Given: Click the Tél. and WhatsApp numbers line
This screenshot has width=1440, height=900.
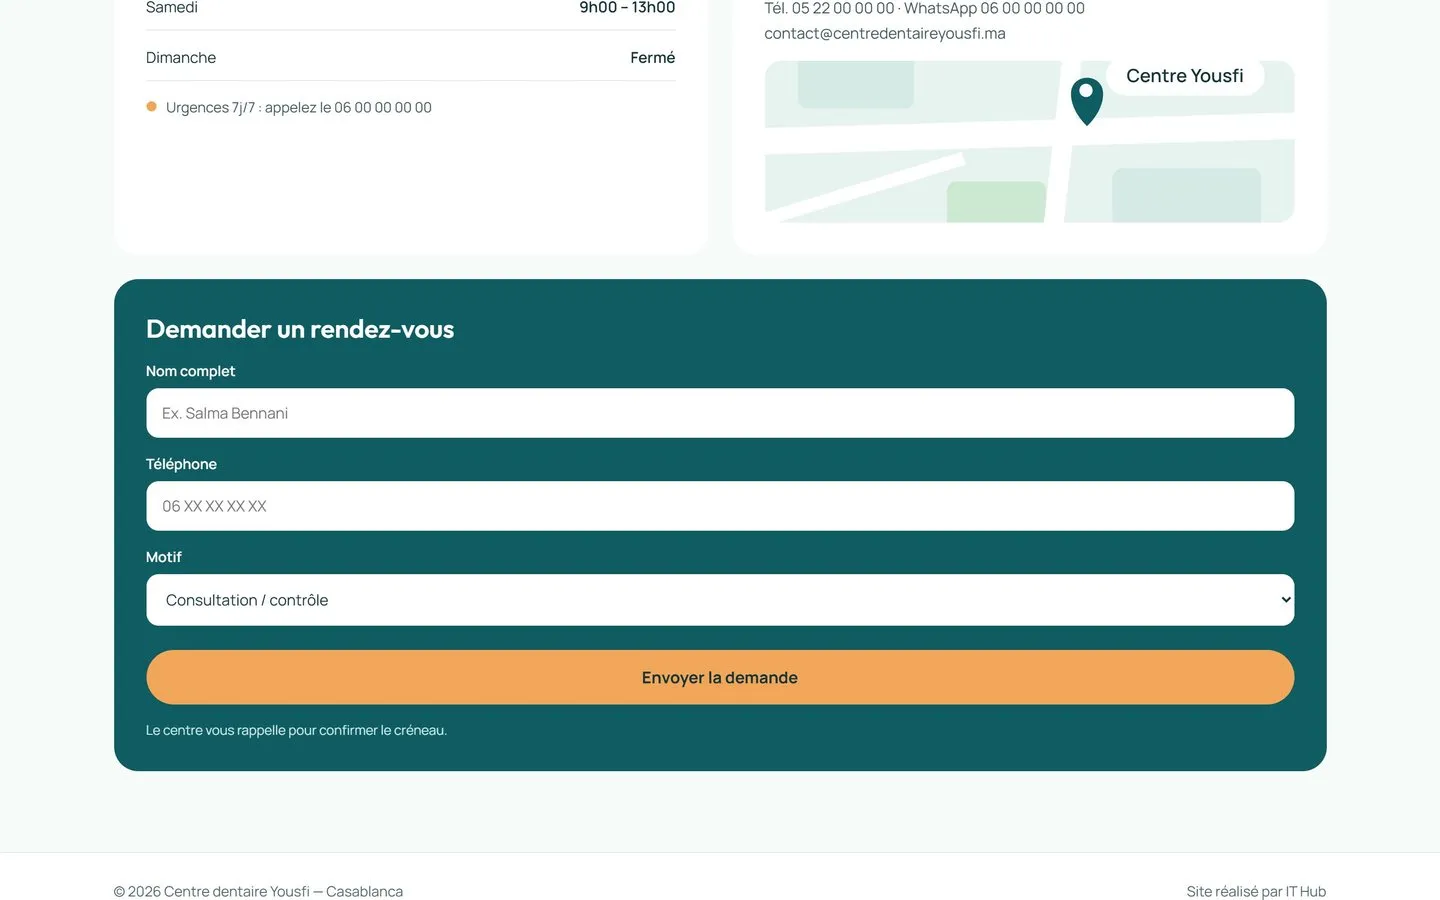Looking at the screenshot, I should (x=924, y=8).
